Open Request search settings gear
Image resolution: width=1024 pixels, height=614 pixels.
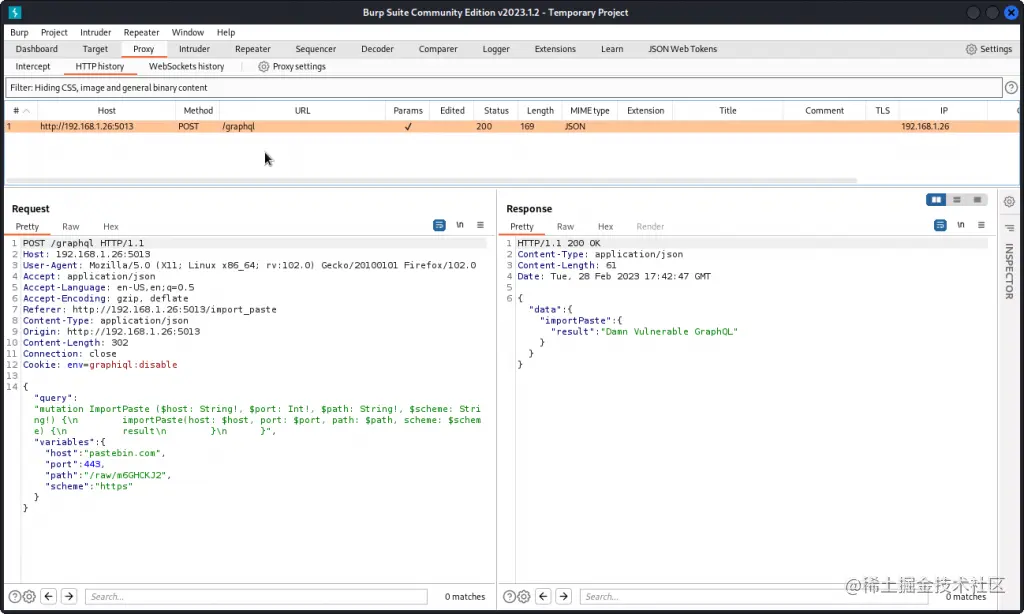(x=29, y=596)
